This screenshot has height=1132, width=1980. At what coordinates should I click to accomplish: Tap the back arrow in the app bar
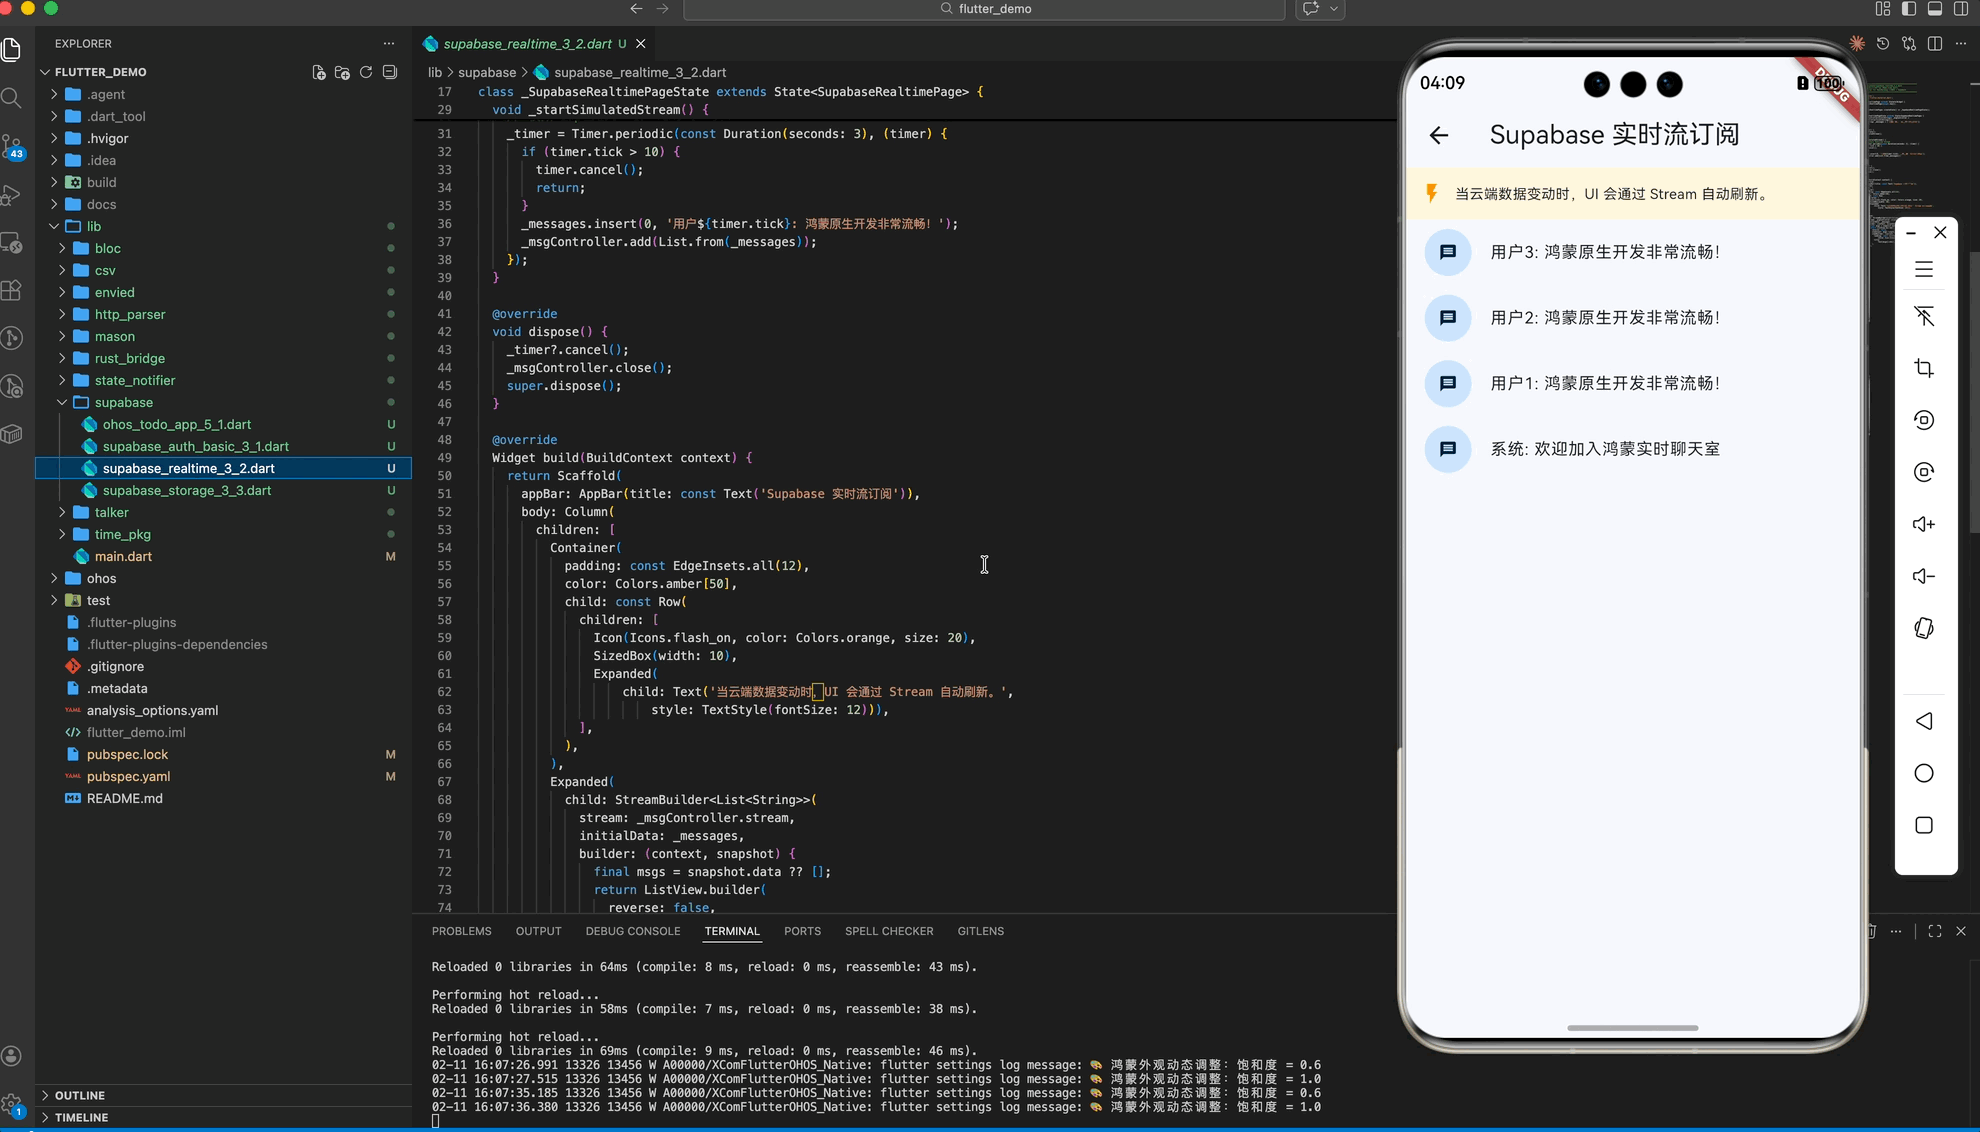coord(1439,135)
